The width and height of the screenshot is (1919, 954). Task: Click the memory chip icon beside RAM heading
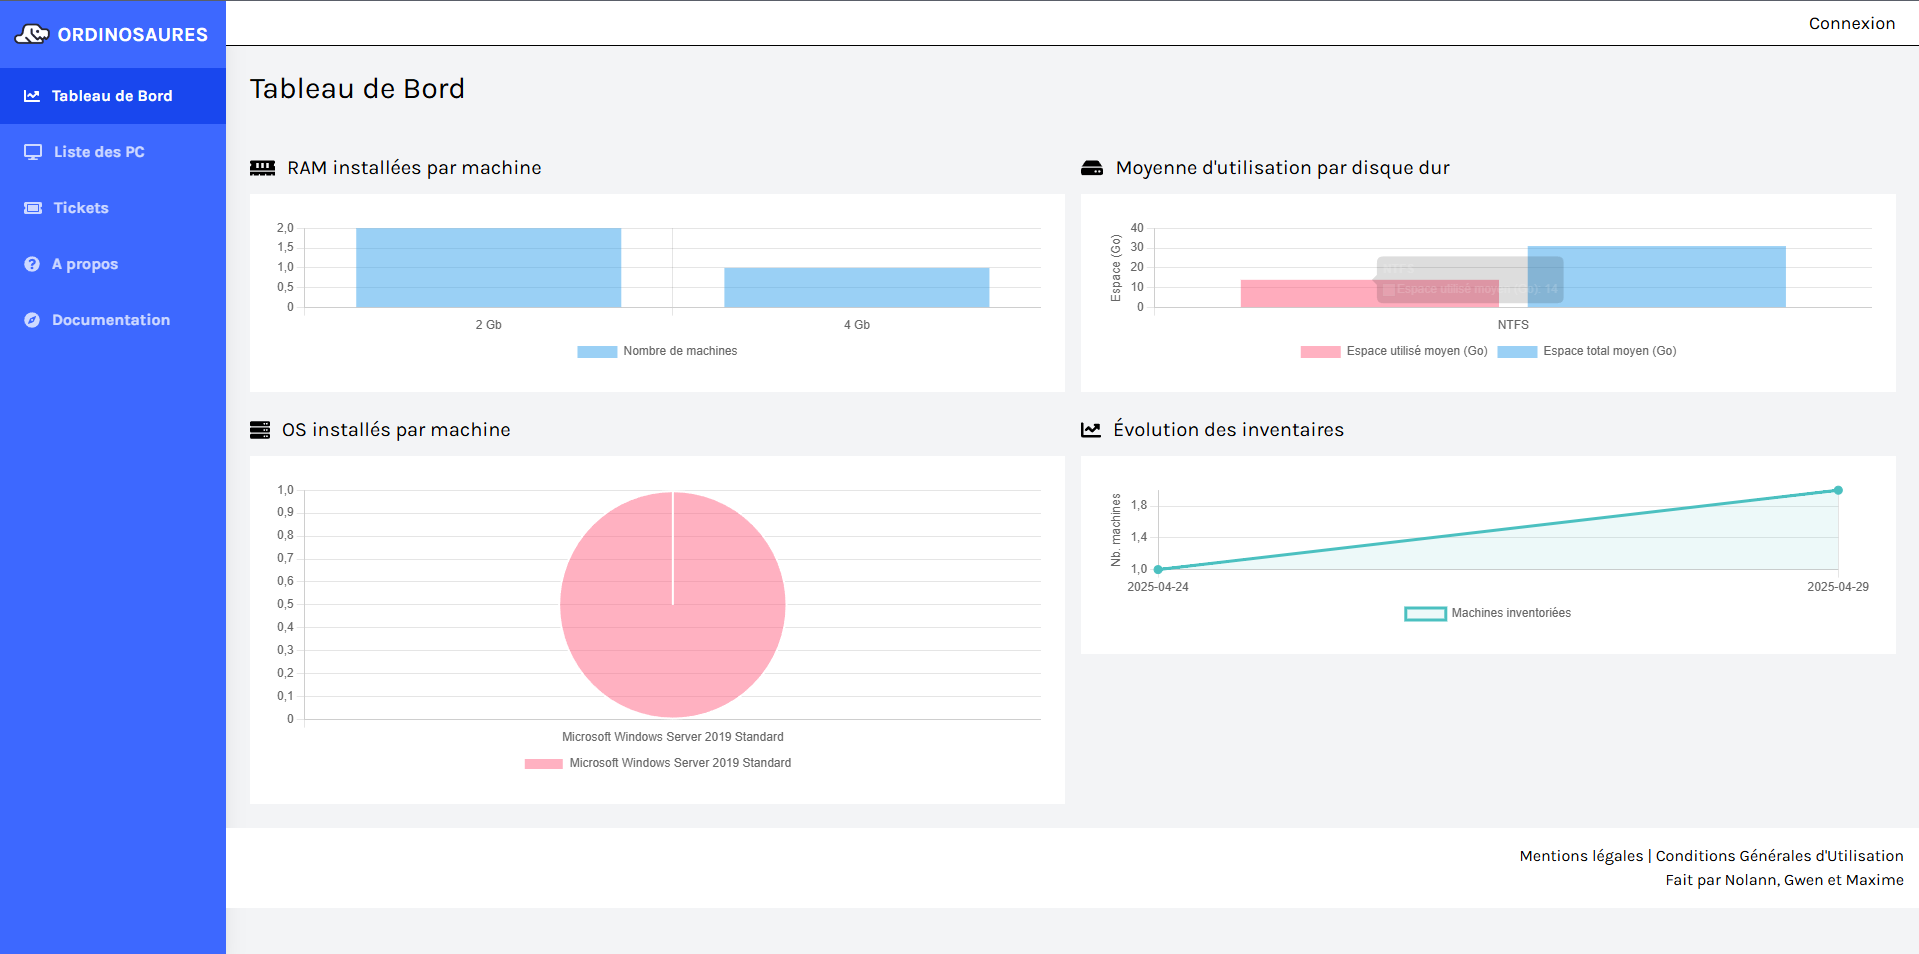coord(262,168)
